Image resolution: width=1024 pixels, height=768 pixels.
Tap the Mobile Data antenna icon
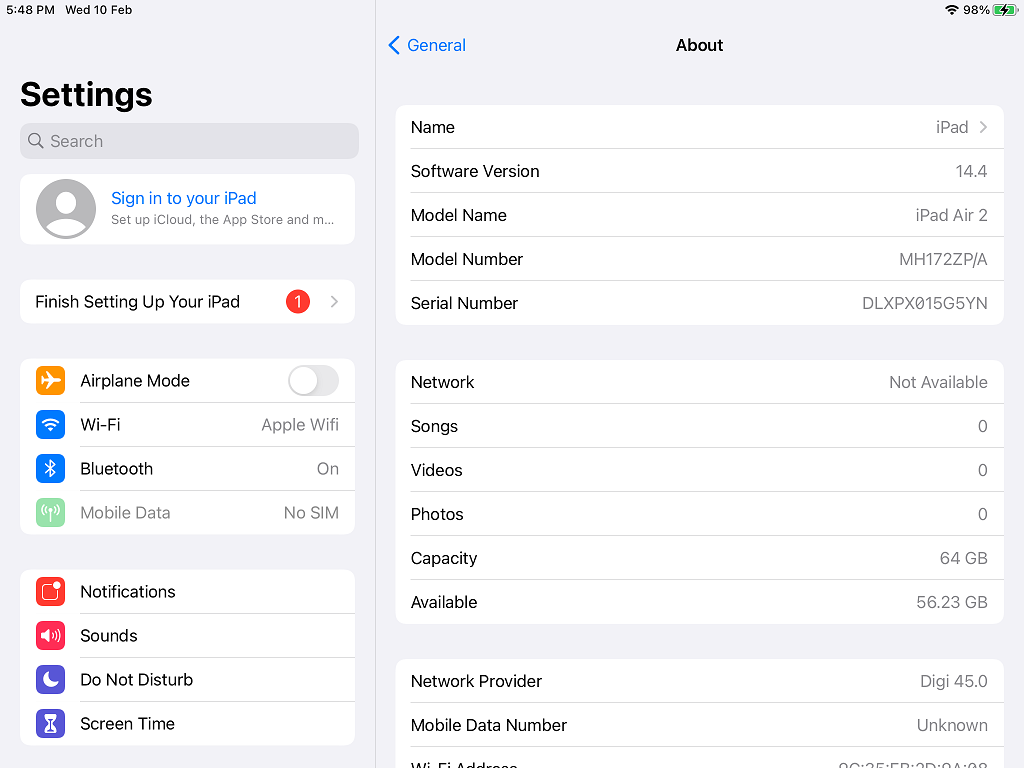[50, 513]
